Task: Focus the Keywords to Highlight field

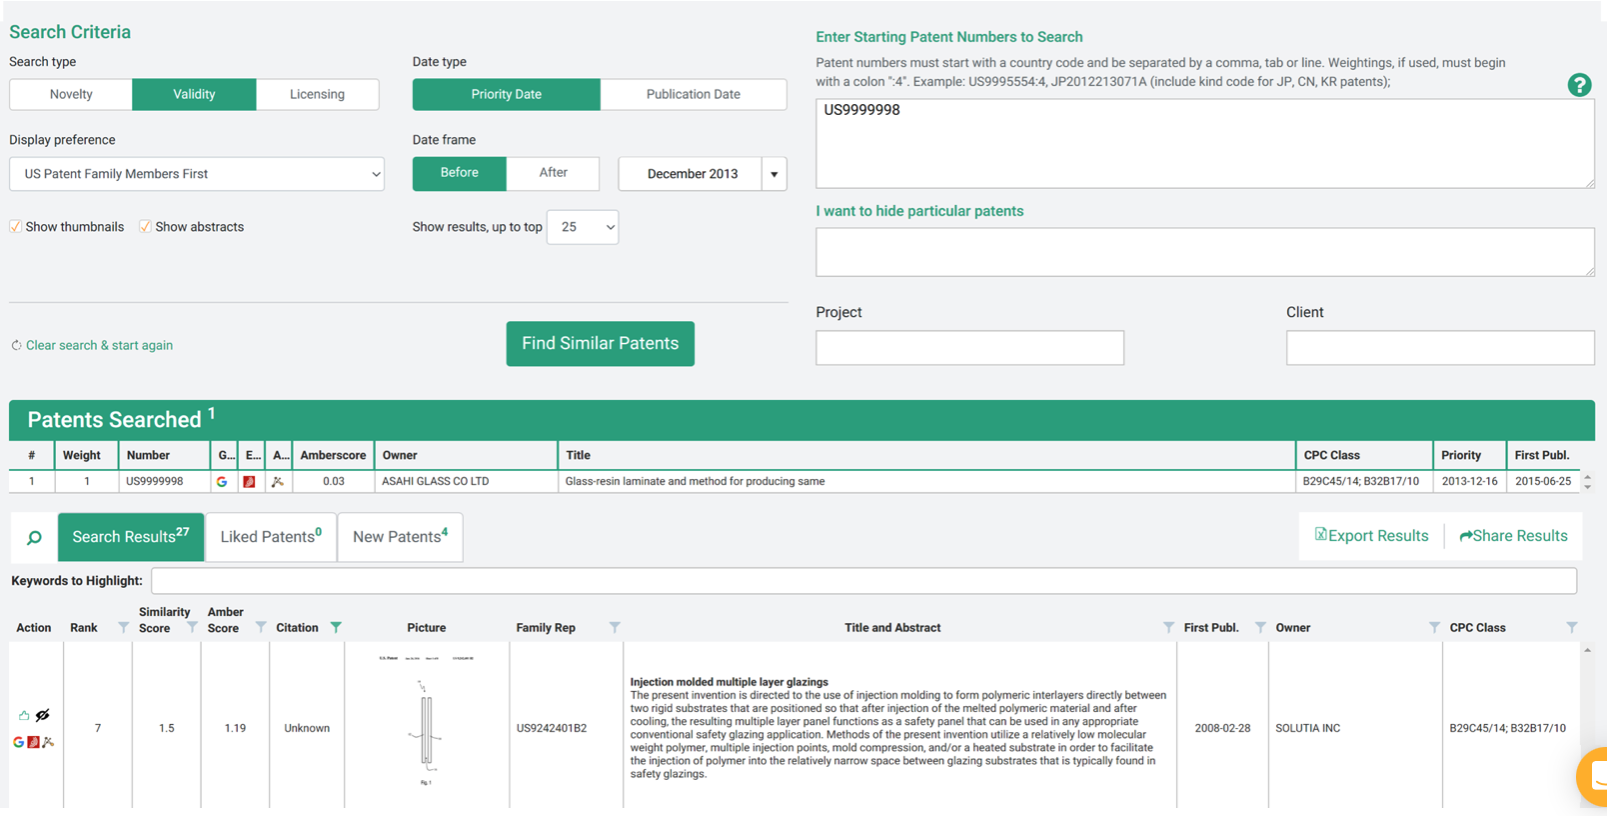Action: 864,581
